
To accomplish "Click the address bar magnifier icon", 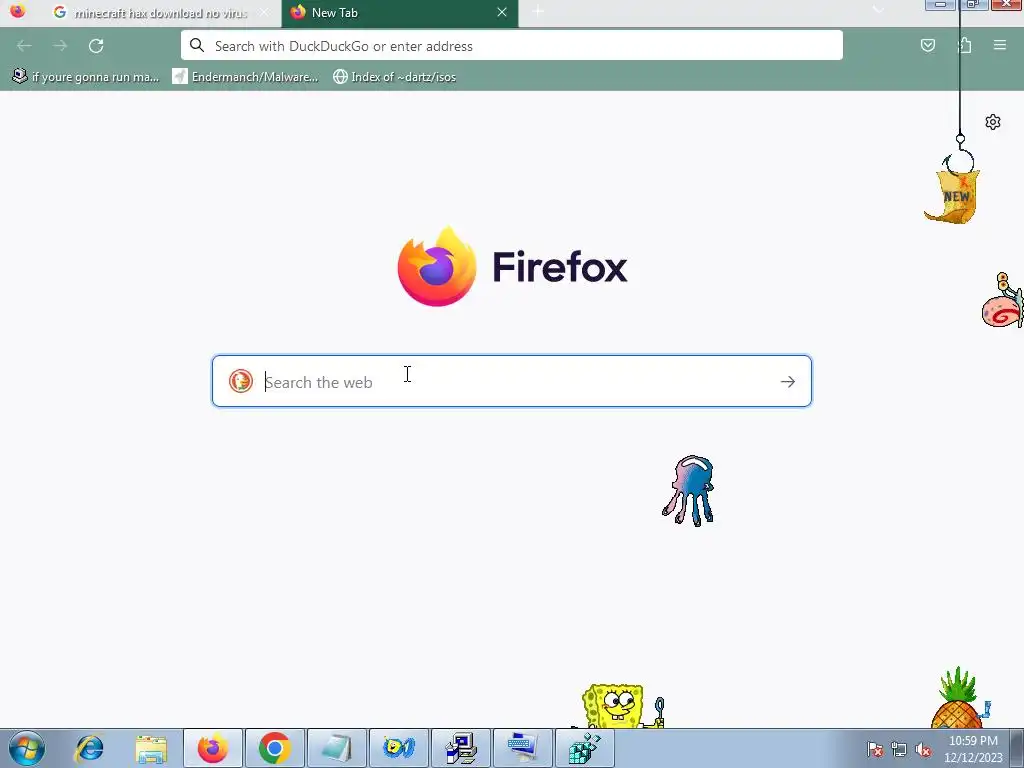I will [197, 45].
